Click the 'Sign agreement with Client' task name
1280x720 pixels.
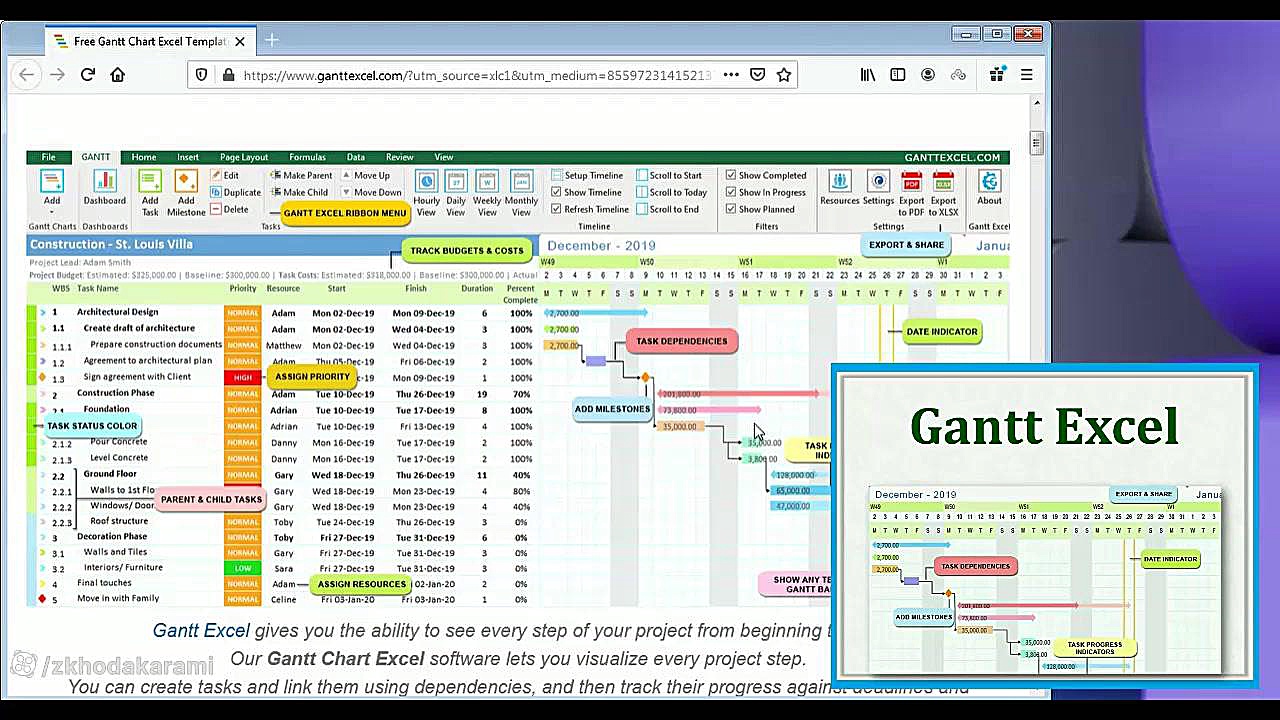pos(137,377)
